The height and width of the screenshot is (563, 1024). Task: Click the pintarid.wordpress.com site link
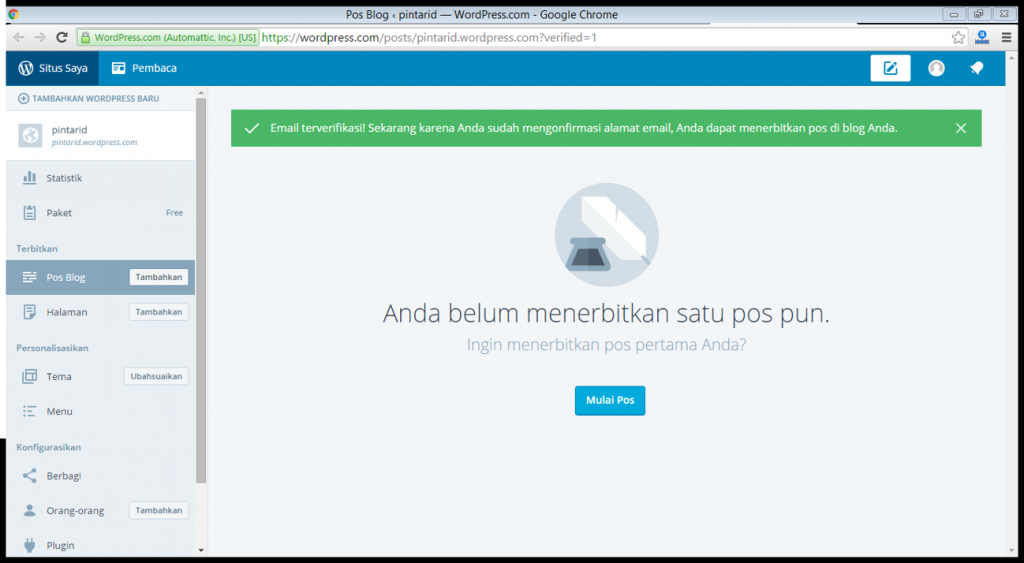pyautogui.click(x=94, y=142)
